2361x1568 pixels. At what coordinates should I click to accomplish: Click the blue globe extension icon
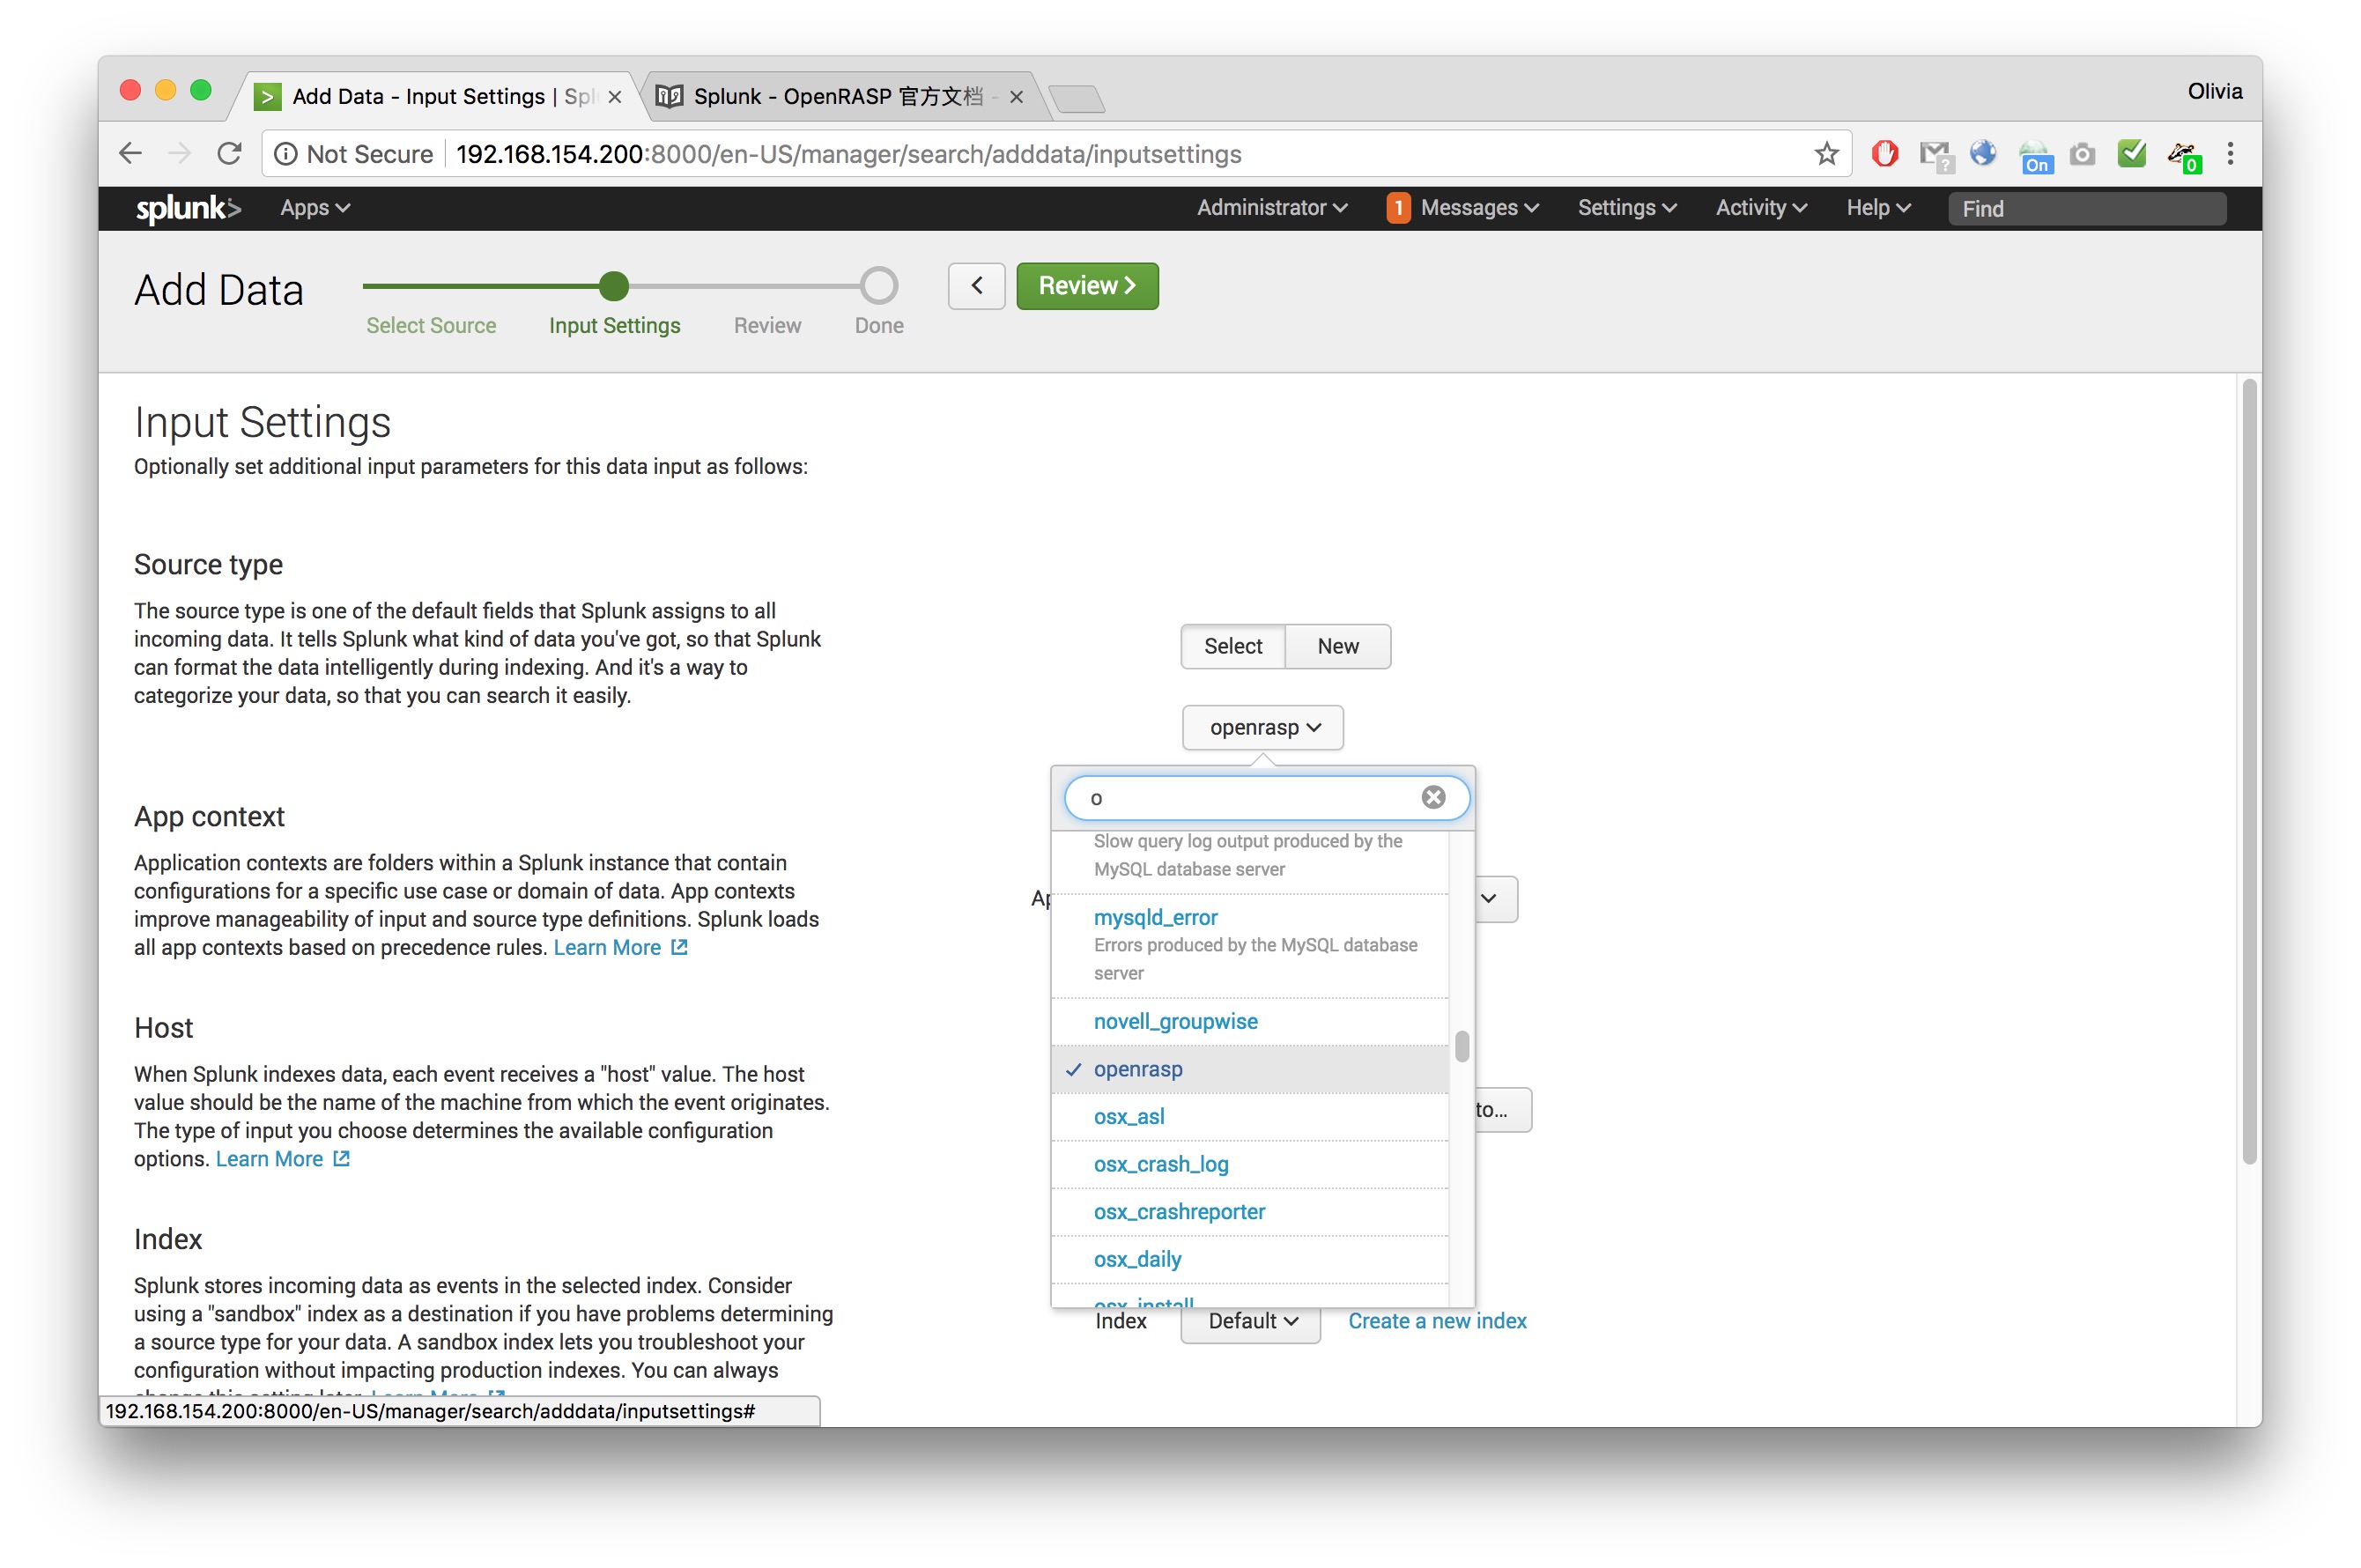click(x=1982, y=153)
